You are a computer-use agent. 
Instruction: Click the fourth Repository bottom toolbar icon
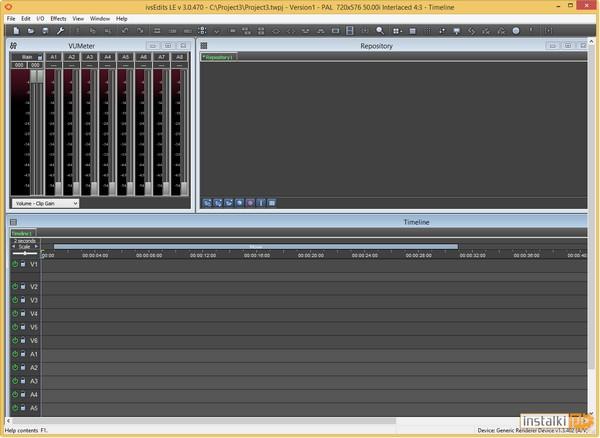239,203
